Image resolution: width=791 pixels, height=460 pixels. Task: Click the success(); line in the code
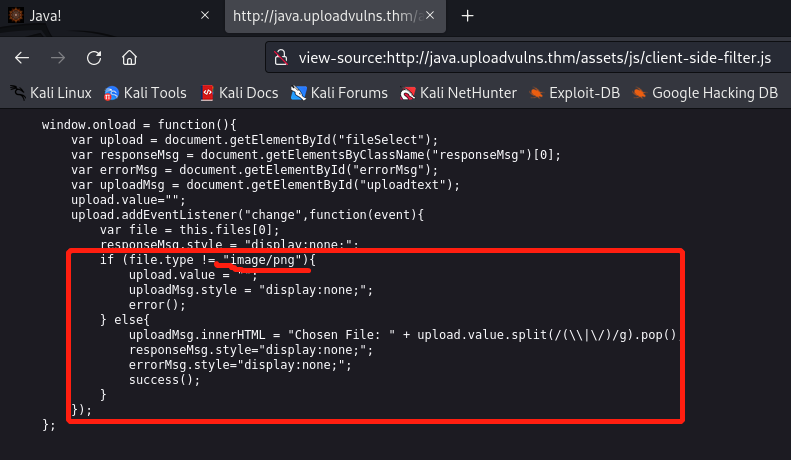point(158,380)
